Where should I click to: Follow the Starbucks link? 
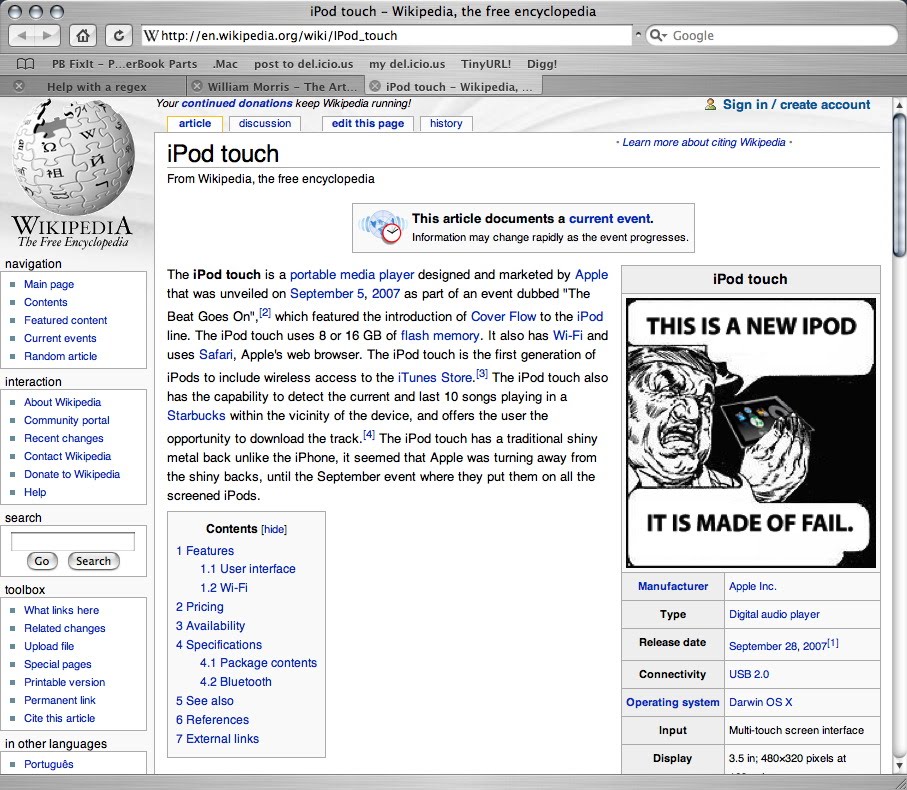coord(196,416)
